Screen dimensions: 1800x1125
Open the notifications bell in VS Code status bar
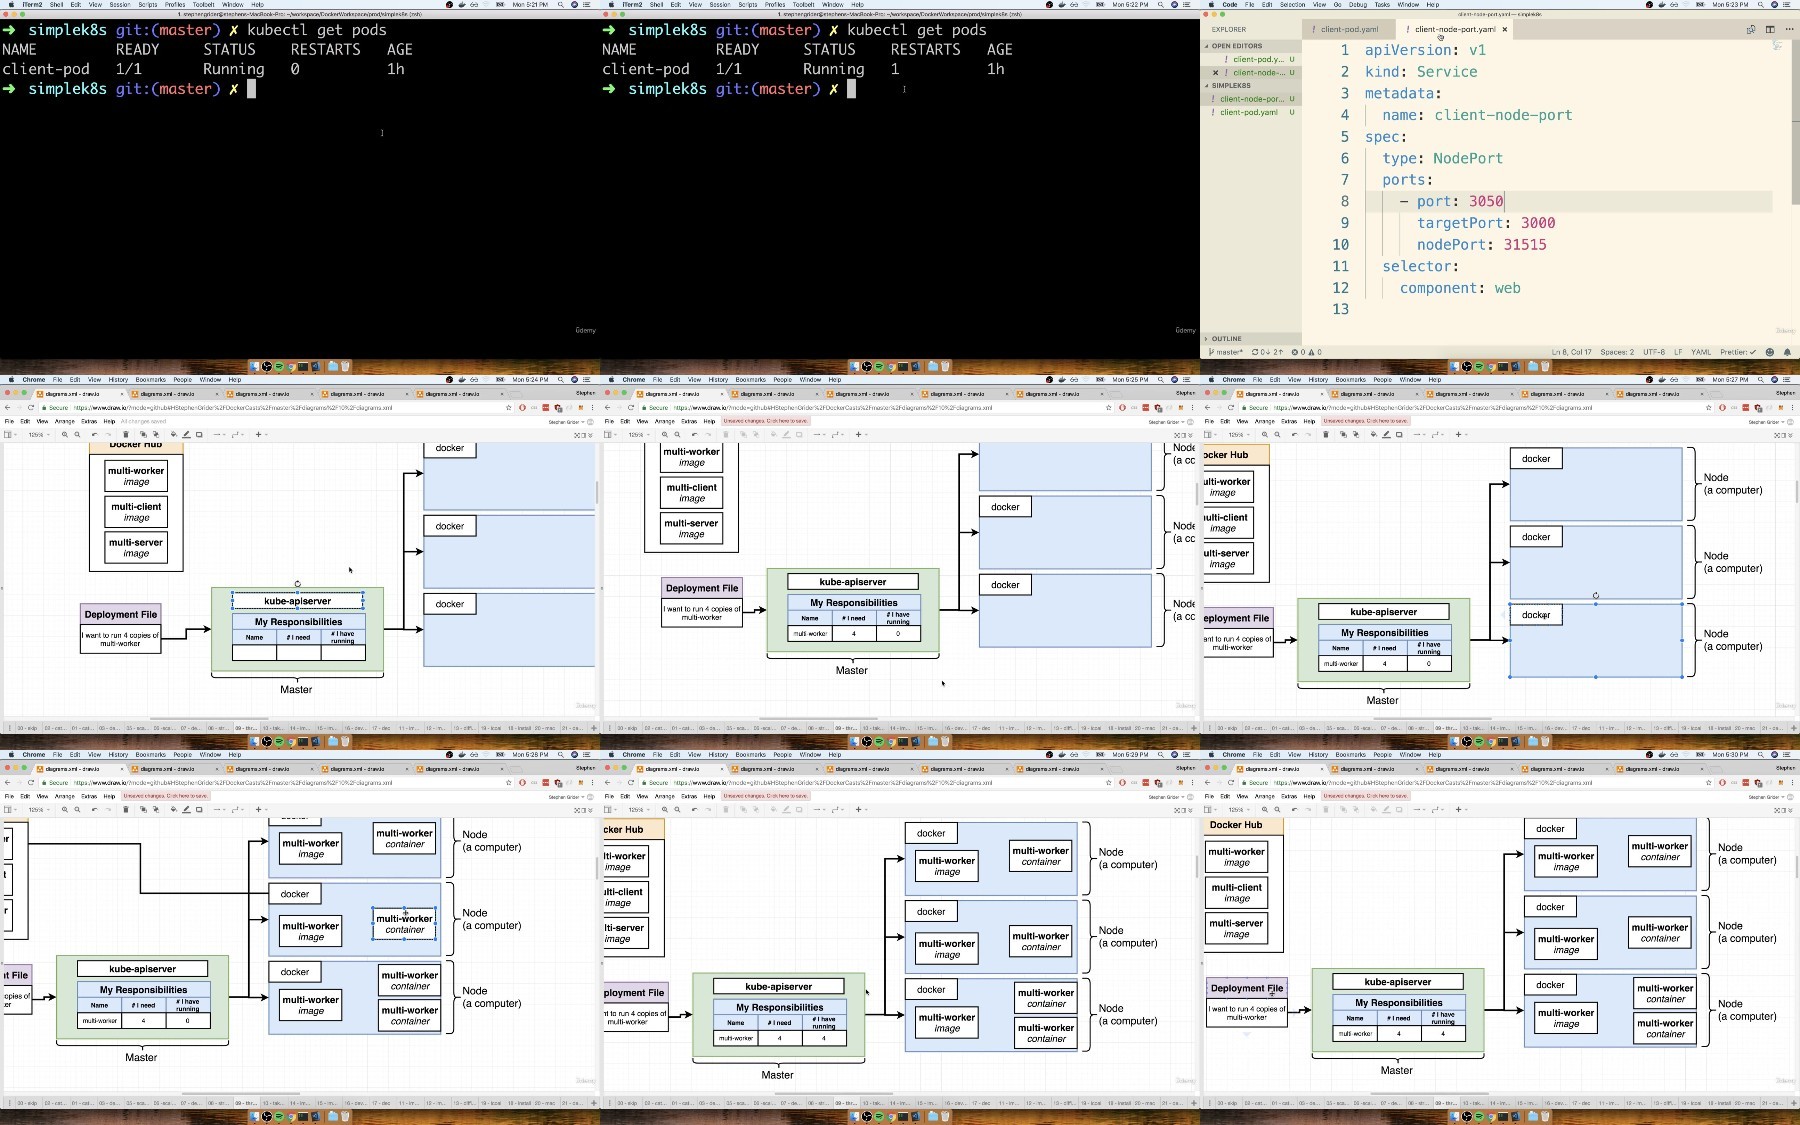click(1787, 352)
